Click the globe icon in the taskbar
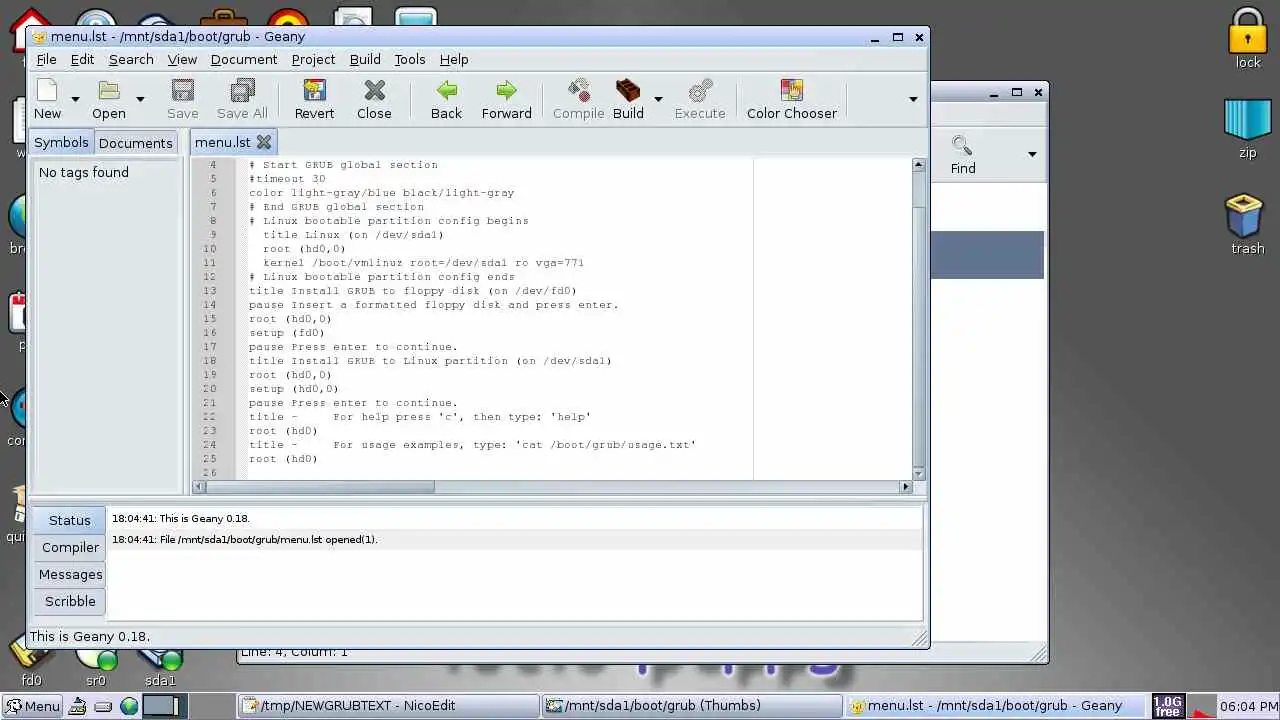The height and width of the screenshot is (720, 1280). [129, 706]
